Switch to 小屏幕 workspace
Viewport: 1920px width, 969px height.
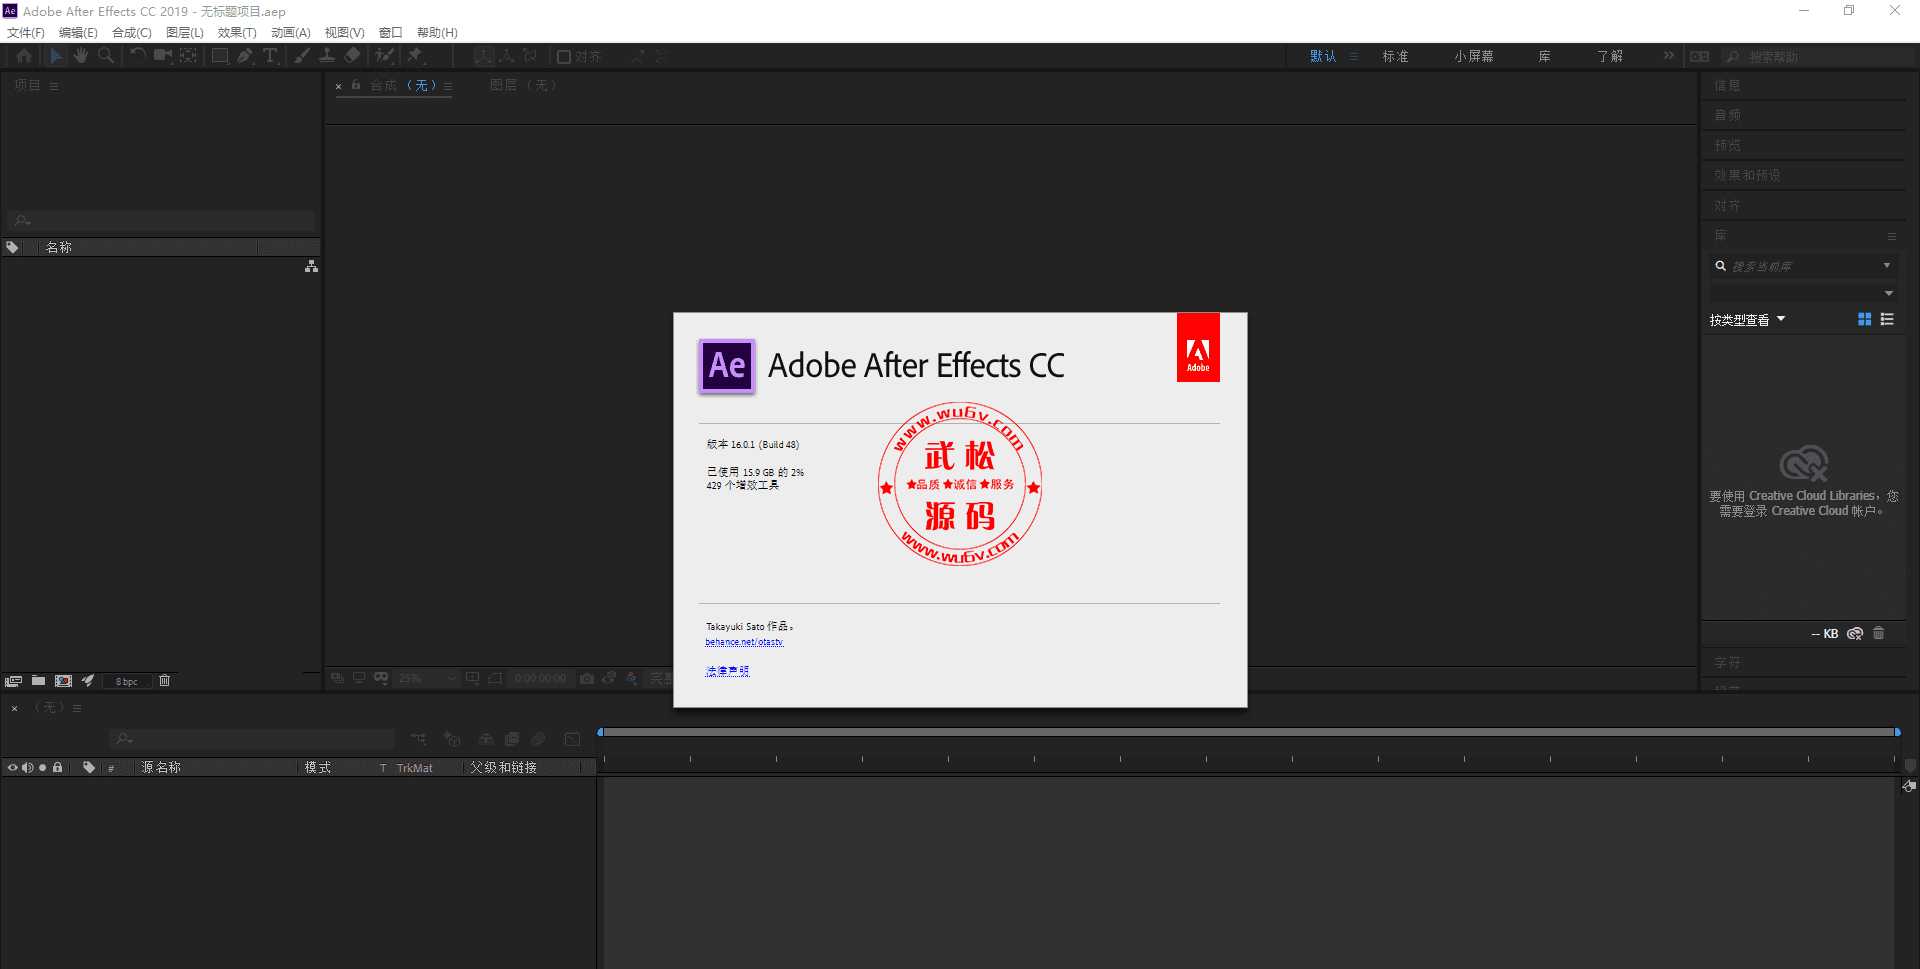coord(1474,56)
